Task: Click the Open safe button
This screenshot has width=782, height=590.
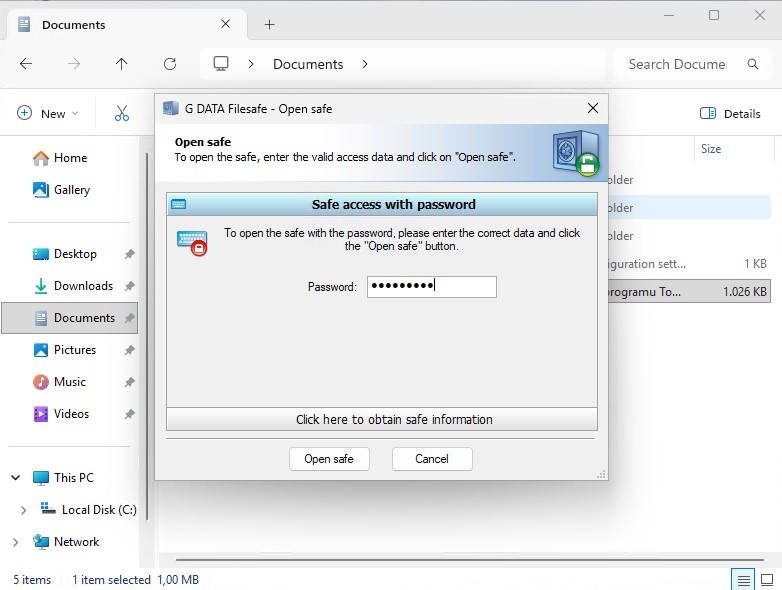Action: coord(329,458)
